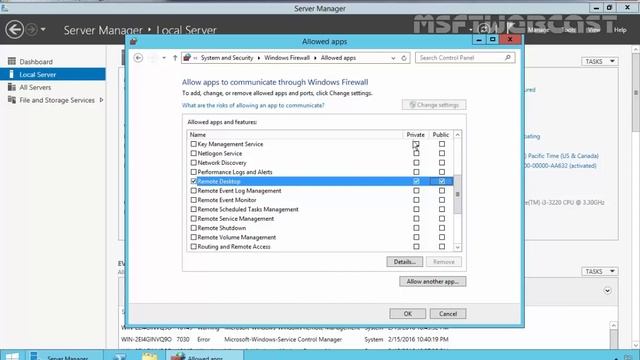Open navigation history dropdown in Server Manager

point(43,29)
